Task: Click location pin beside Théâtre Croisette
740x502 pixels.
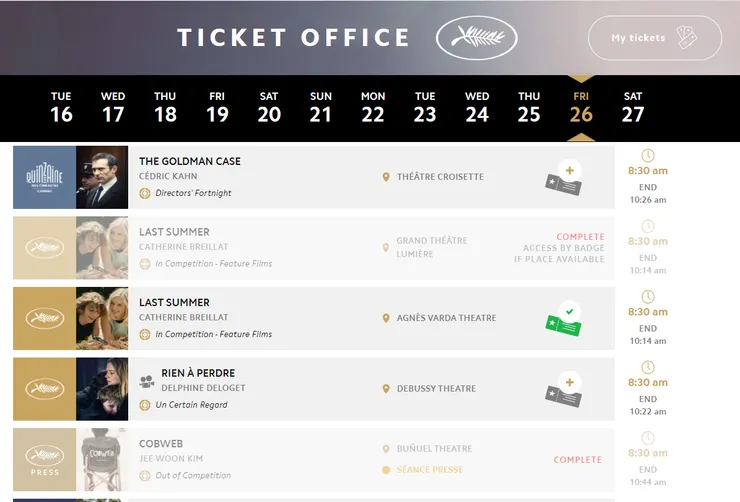Action: point(386,177)
